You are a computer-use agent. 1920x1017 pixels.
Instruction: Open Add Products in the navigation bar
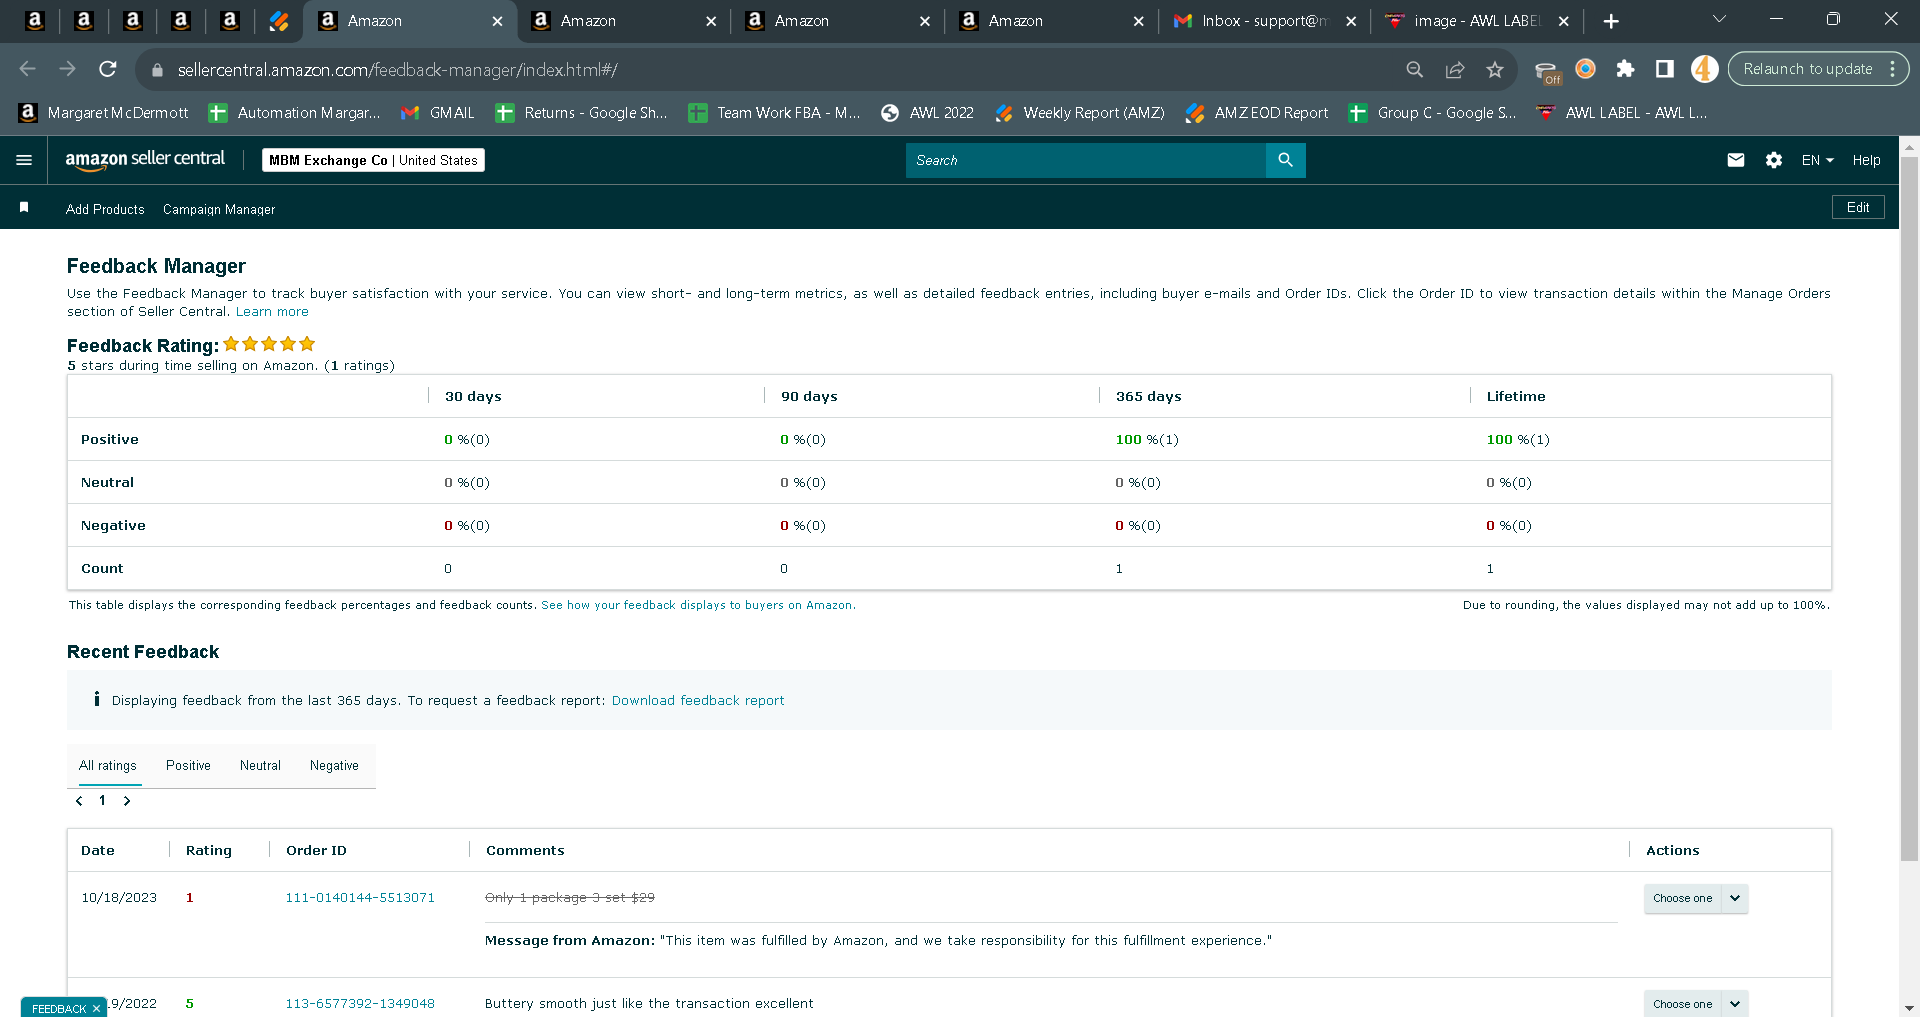pos(105,209)
